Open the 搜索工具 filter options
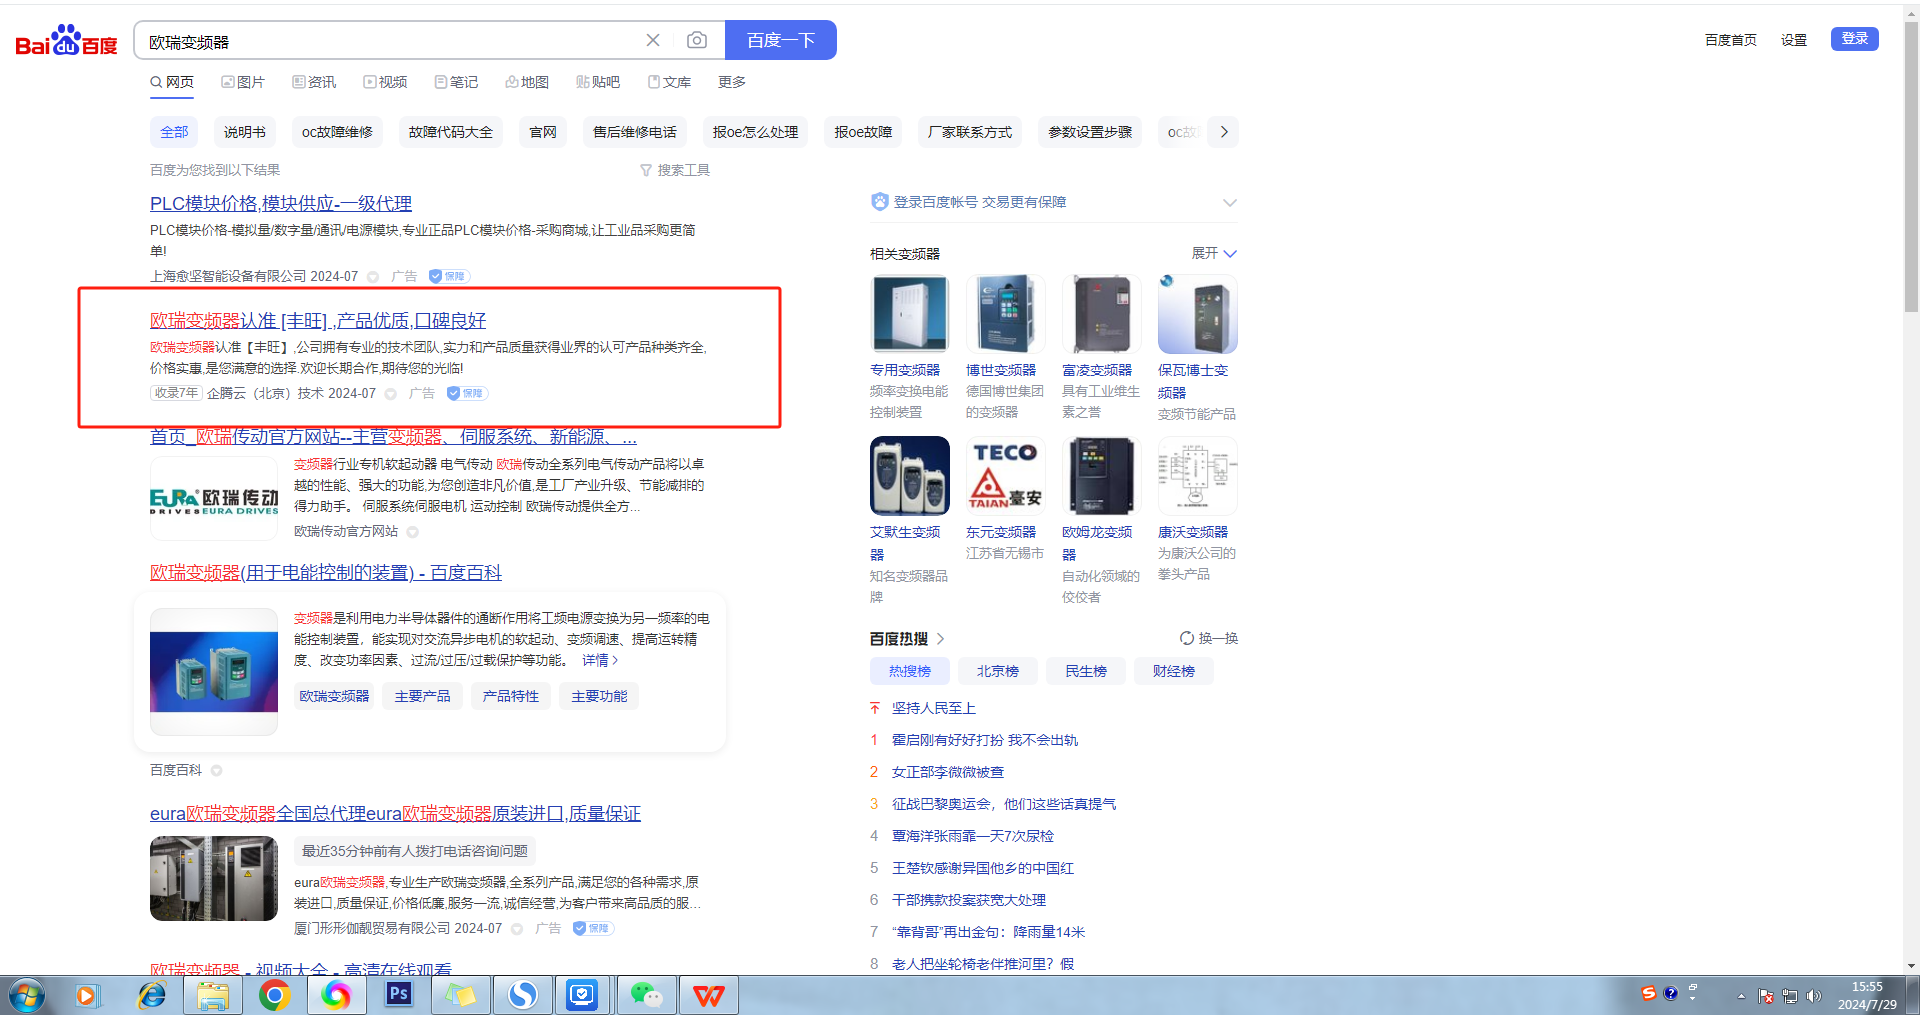The width and height of the screenshot is (1920, 1015). tap(675, 170)
